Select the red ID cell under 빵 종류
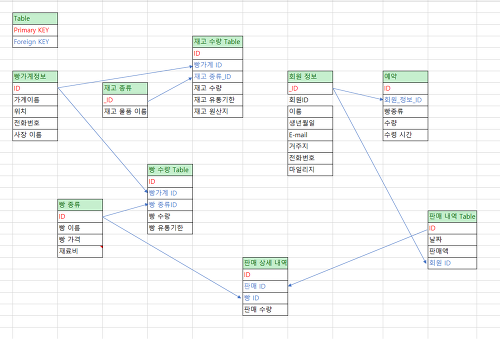The height and width of the screenshot is (362, 500). (x=80, y=217)
